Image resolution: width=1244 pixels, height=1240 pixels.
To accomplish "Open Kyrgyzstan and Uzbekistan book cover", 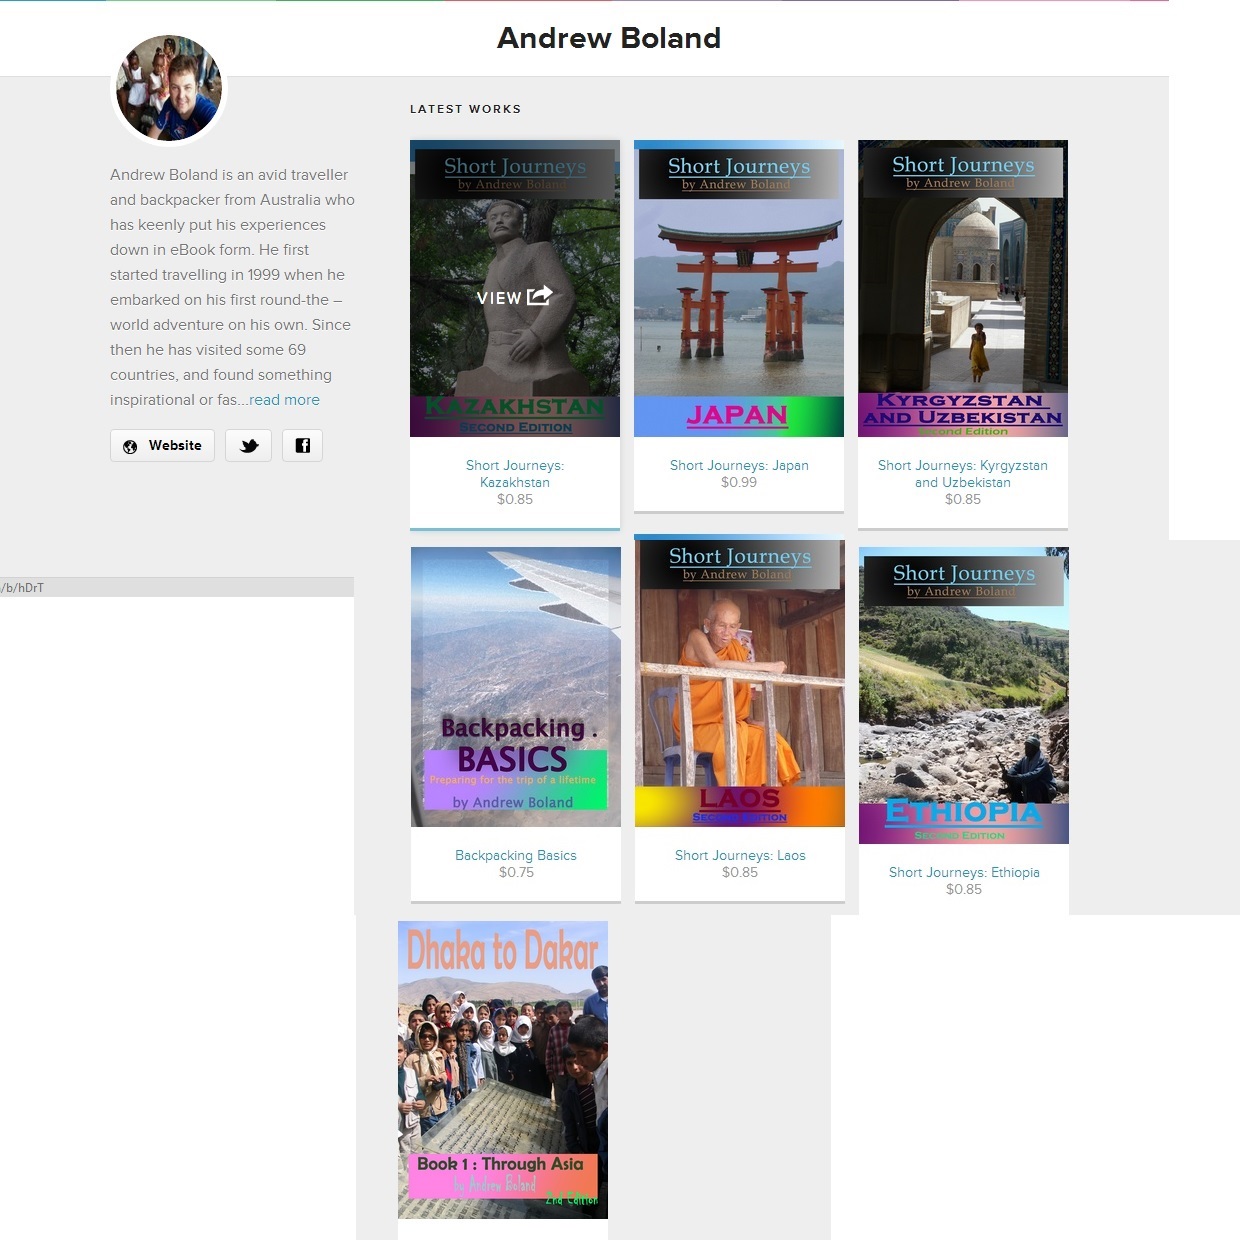I will pyautogui.click(x=962, y=288).
